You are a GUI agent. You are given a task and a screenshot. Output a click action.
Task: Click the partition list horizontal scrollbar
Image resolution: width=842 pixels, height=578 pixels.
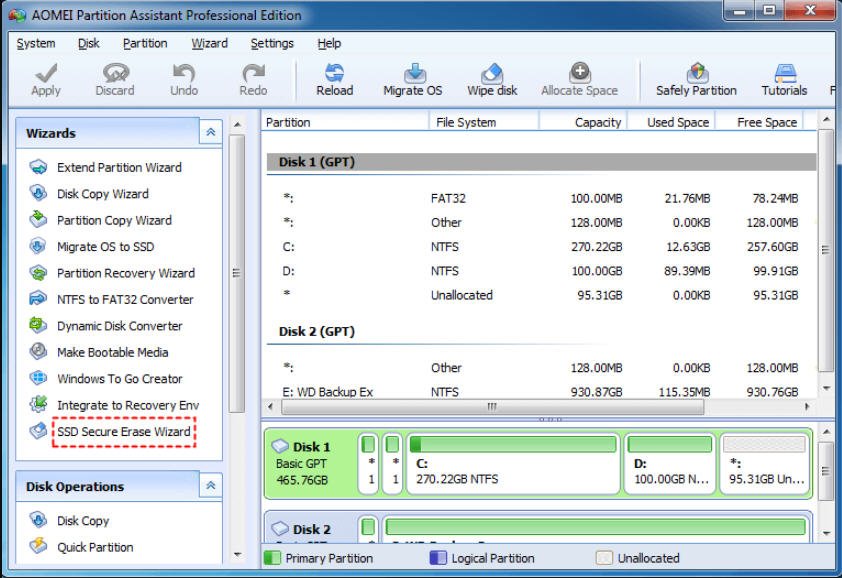[492, 407]
